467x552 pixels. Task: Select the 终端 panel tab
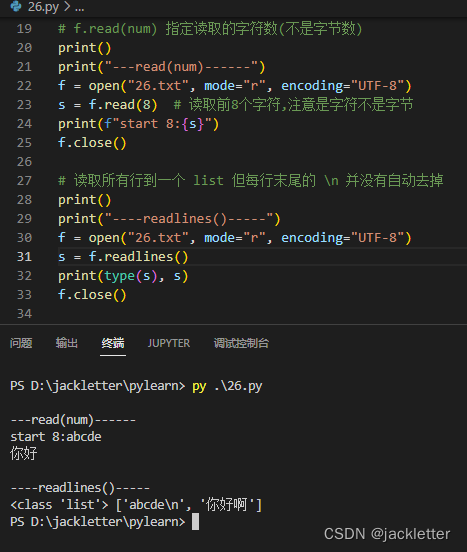[x=113, y=343]
